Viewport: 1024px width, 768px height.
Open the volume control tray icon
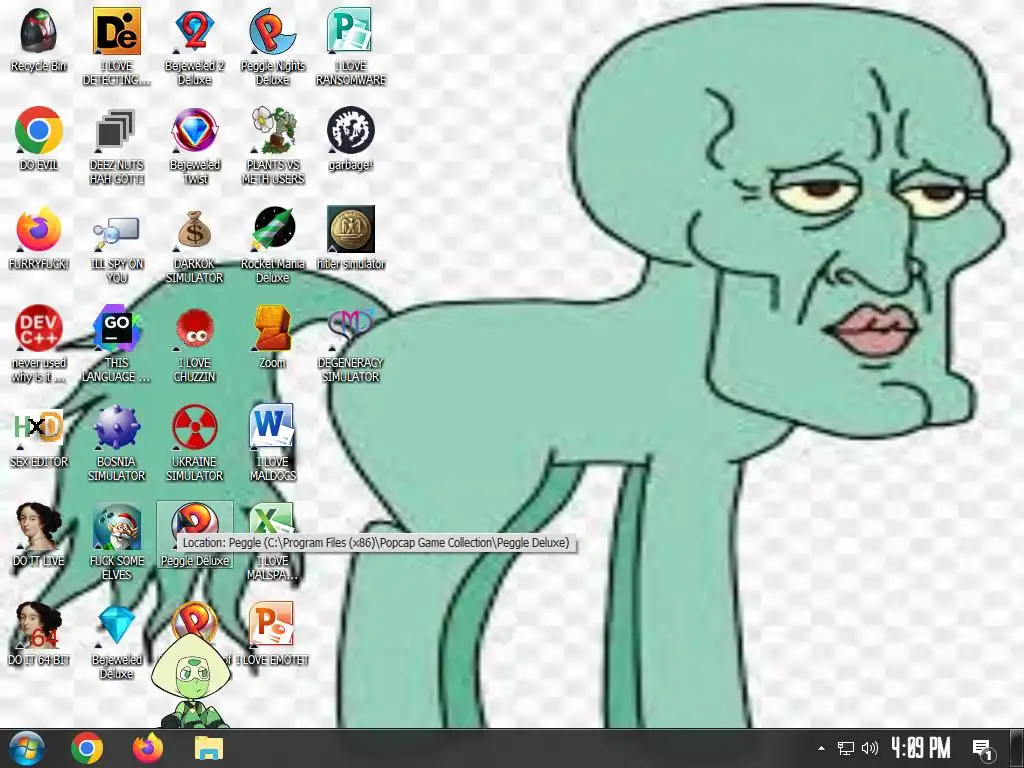(870, 748)
